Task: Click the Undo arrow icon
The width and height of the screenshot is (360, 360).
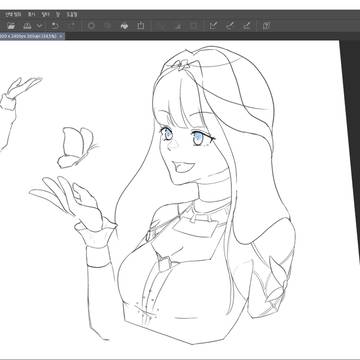Action: coord(55,26)
